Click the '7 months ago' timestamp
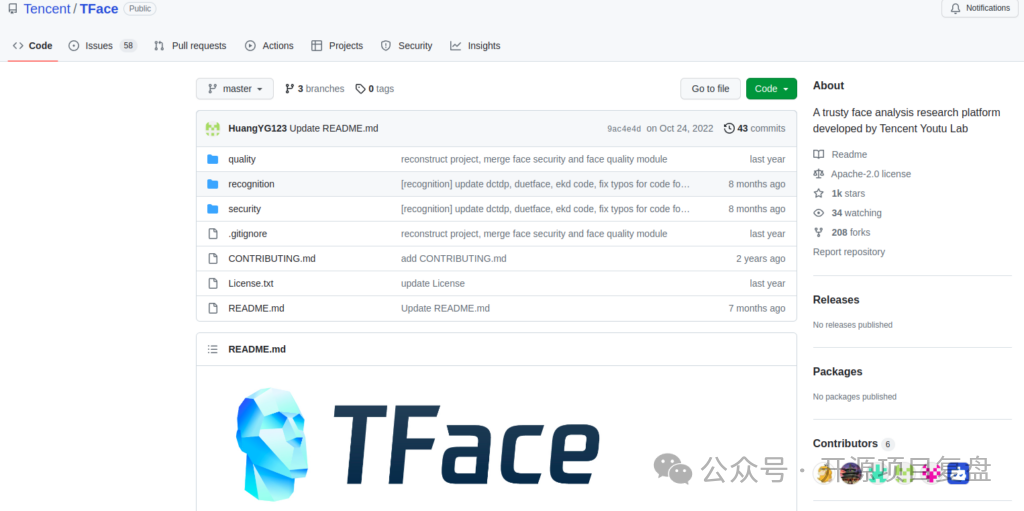The image size is (1024, 511). pyautogui.click(x=757, y=308)
